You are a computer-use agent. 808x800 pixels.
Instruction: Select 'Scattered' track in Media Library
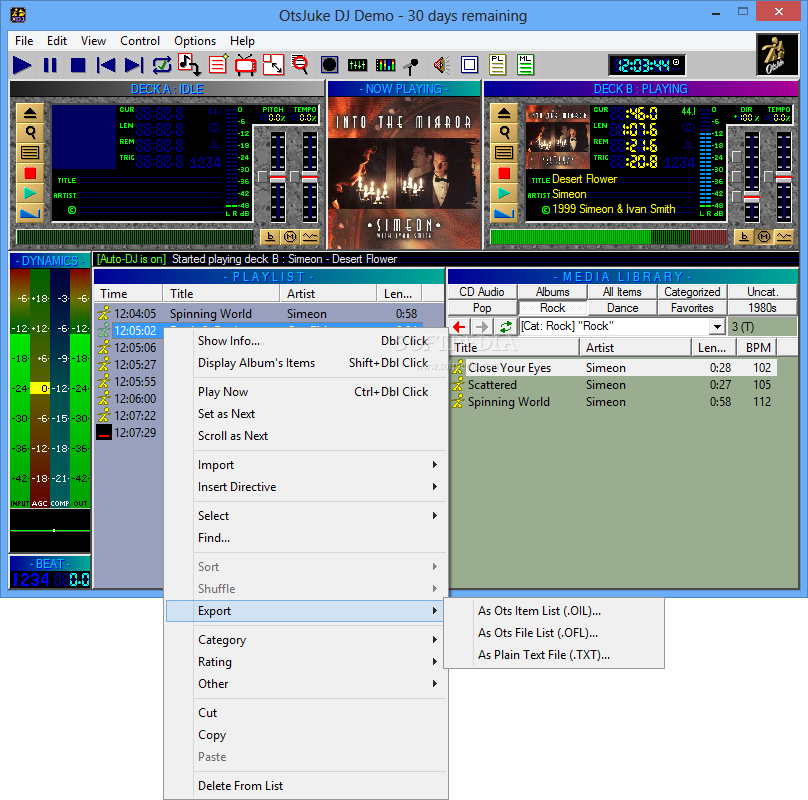tap(492, 385)
